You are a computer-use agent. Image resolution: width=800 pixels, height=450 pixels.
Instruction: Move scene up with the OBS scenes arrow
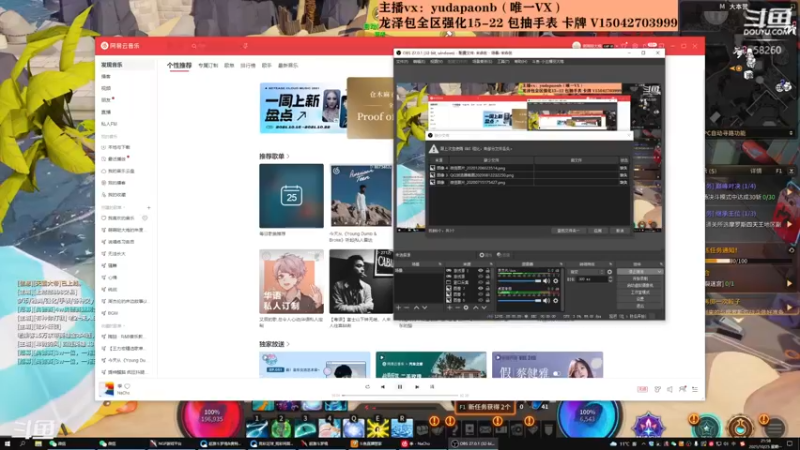pos(416,308)
